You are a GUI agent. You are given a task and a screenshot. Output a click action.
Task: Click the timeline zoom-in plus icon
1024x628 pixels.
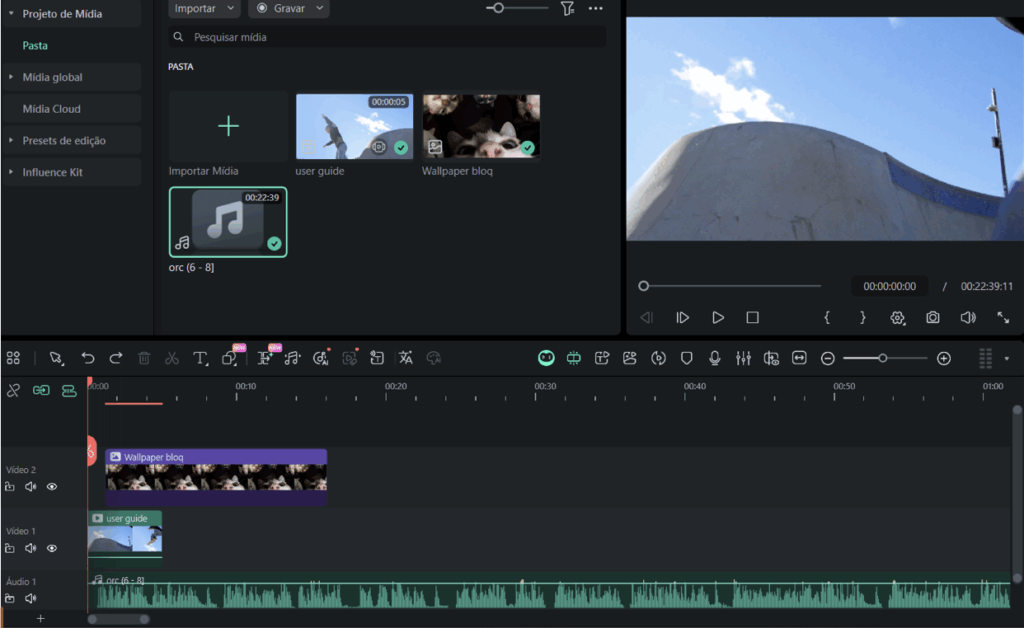tap(943, 358)
